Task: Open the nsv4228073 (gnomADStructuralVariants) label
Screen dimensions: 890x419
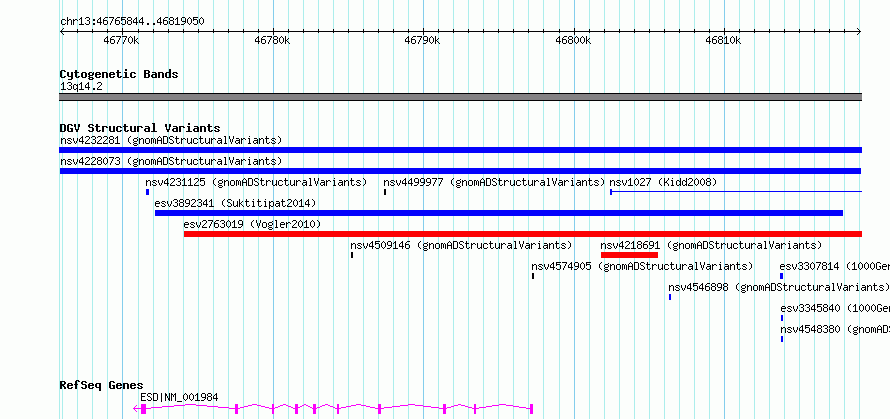Action: (171, 161)
